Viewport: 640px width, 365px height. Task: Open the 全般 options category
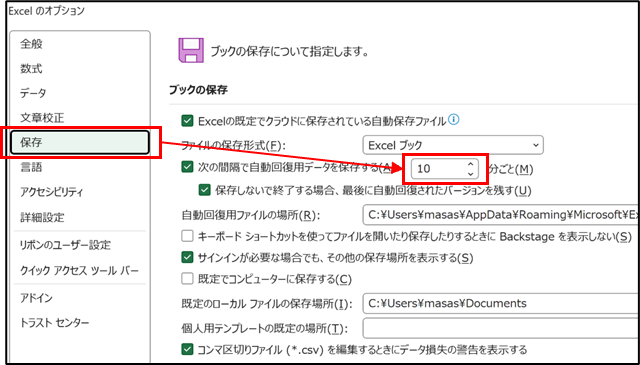pyautogui.click(x=31, y=44)
